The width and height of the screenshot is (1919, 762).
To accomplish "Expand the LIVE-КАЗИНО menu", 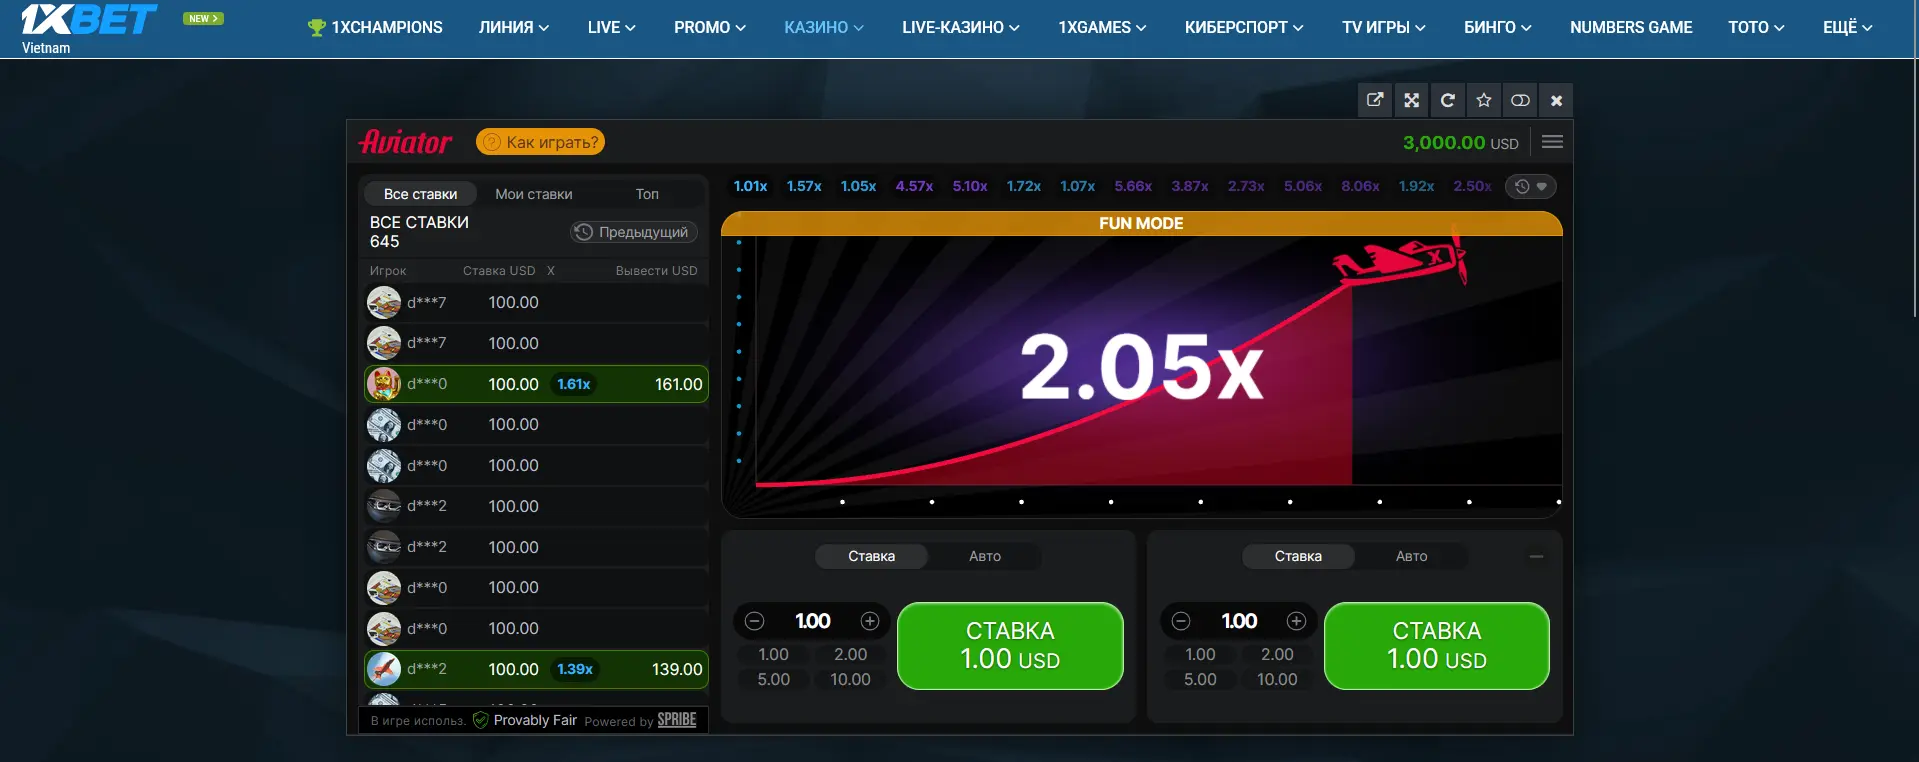I will coord(961,28).
